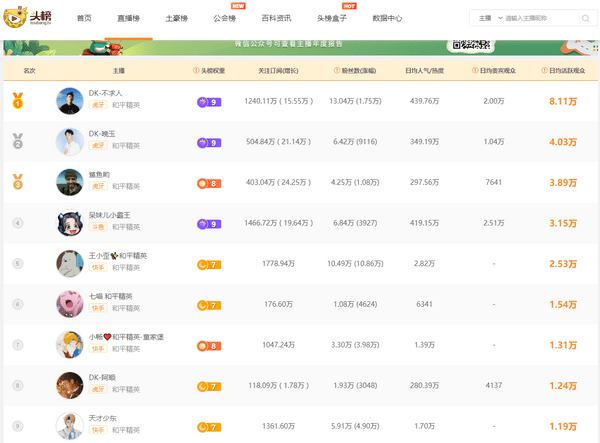
Task: Click the level 7 weight badge in rank 5 row
Action: (x=209, y=265)
